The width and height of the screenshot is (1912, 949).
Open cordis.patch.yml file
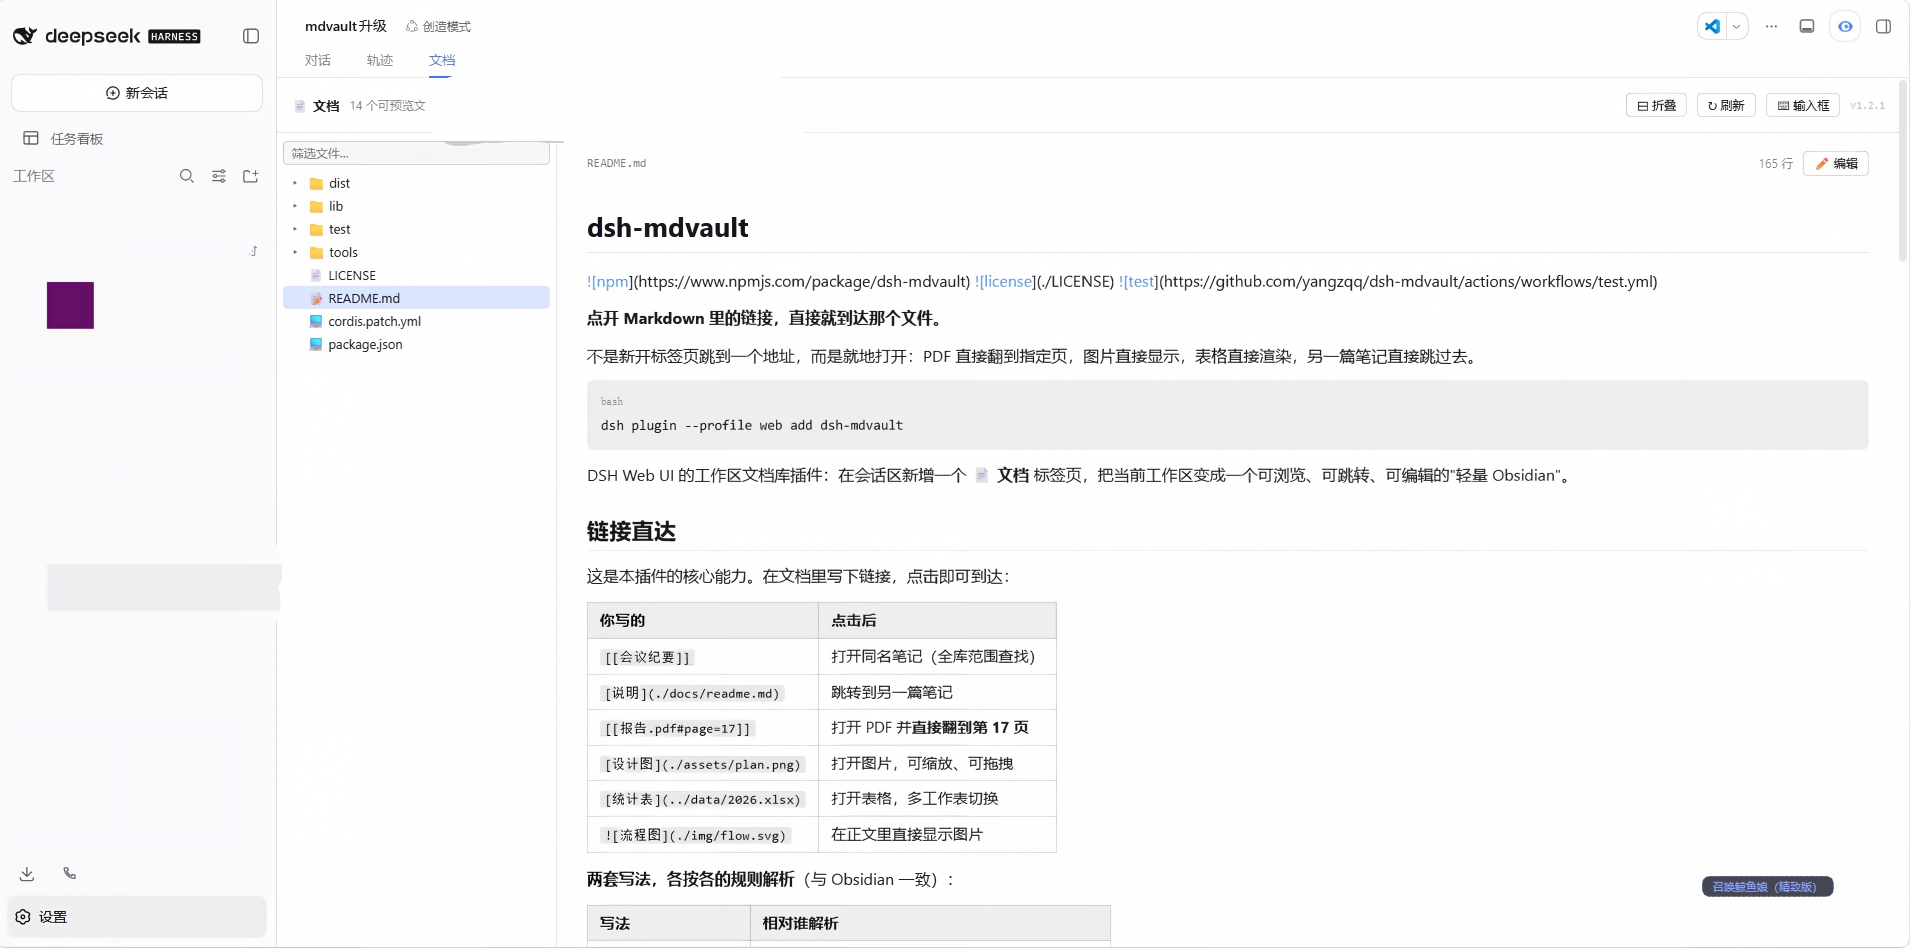click(x=417, y=321)
